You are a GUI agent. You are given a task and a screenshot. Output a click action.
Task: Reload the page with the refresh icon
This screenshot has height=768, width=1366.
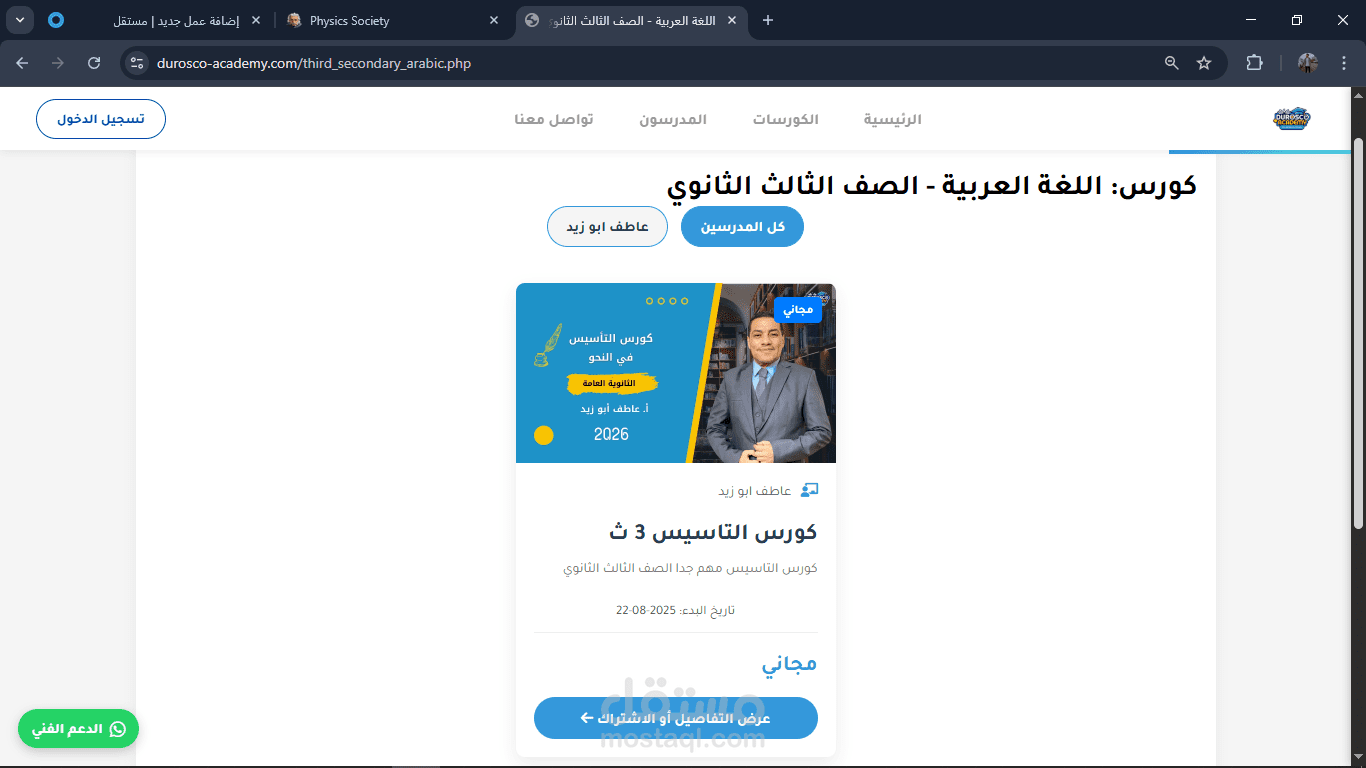click(x=94, y=63)
